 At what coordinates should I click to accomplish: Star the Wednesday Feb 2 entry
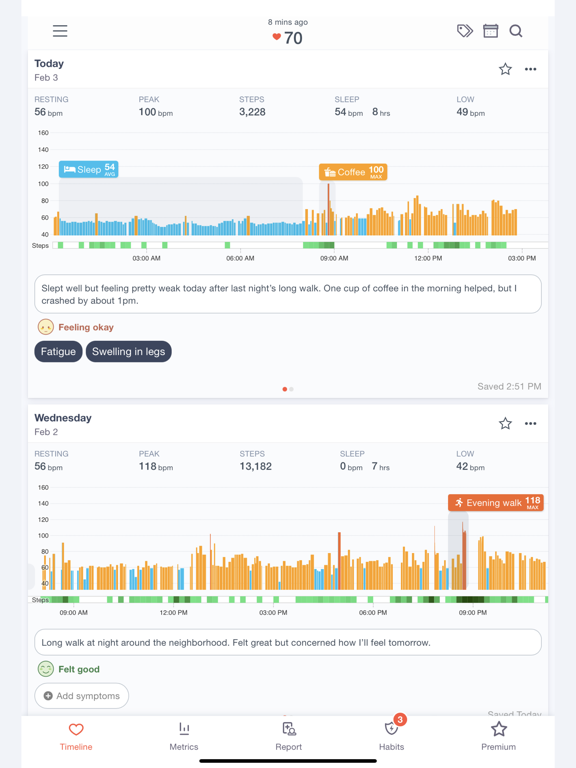(505, 424)
